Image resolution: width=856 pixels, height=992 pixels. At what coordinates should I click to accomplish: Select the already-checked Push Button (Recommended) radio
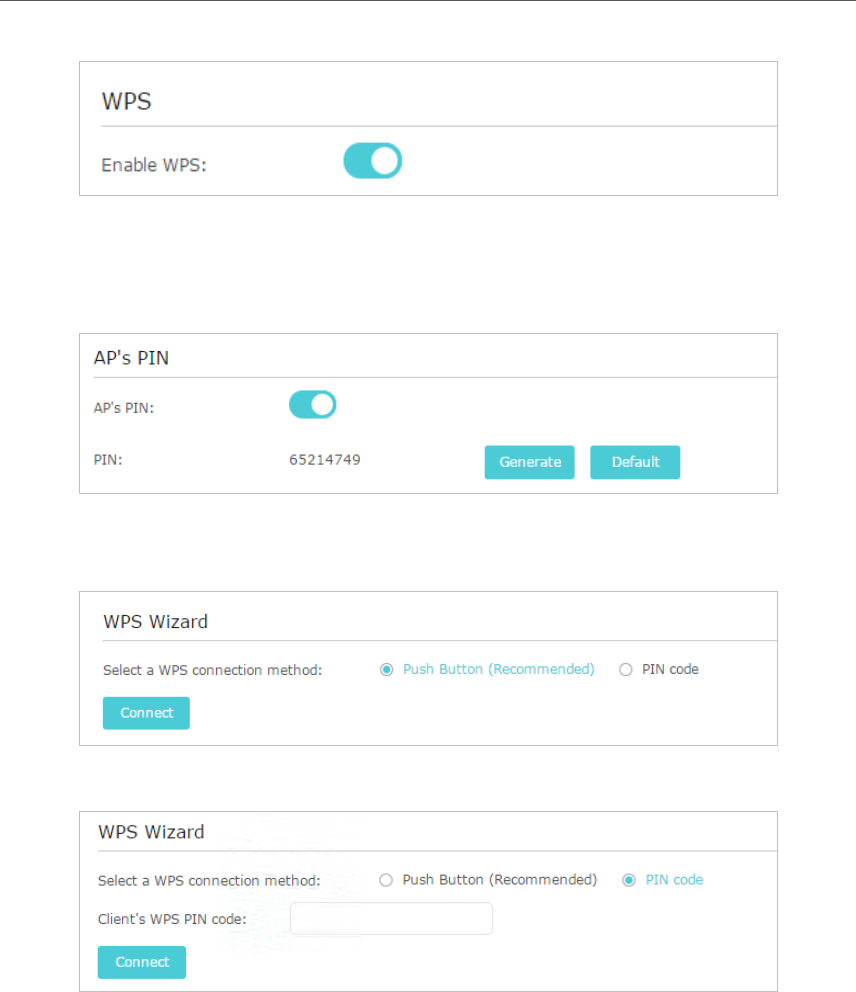[x=386, y=670]
